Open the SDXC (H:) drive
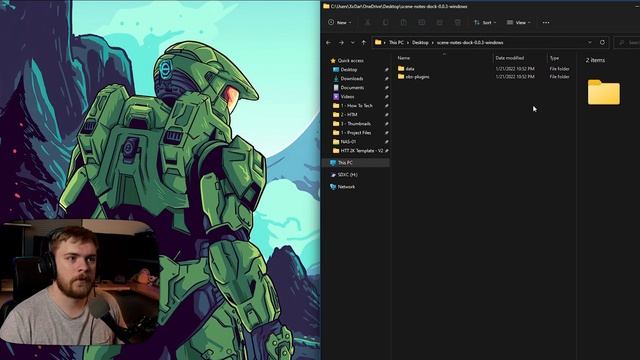Viewport: 640px width, 360px height. pyautogui.click(x=344, y=175)
